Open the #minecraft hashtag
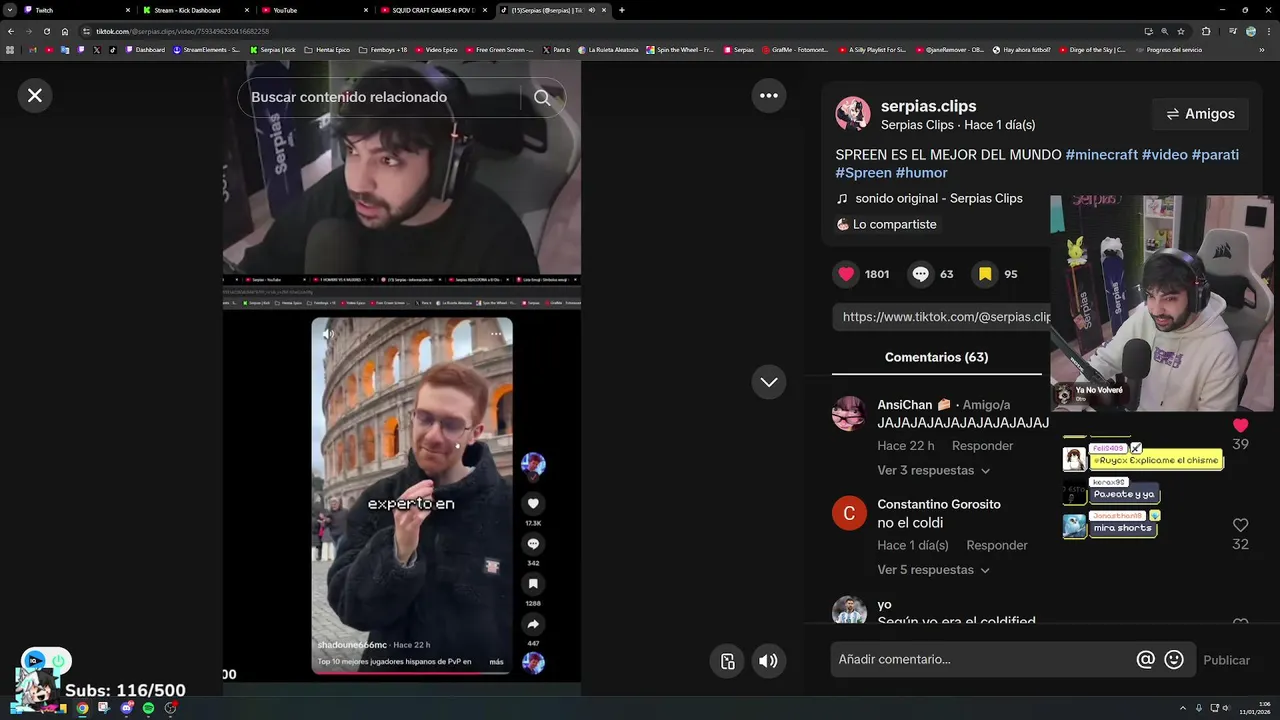 tap(1101, 155)
